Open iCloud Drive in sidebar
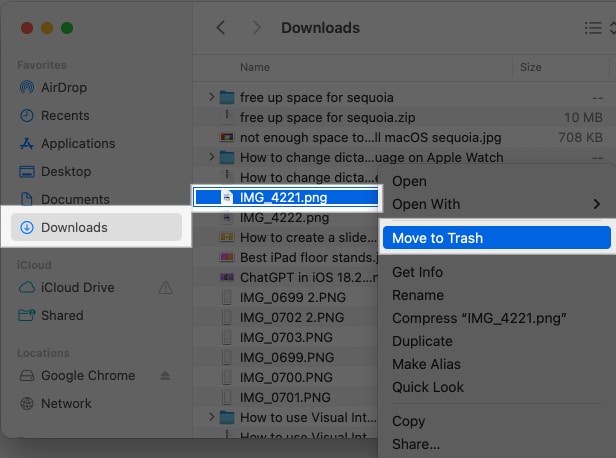The image size is (616, 458). (x=67, y=288)
